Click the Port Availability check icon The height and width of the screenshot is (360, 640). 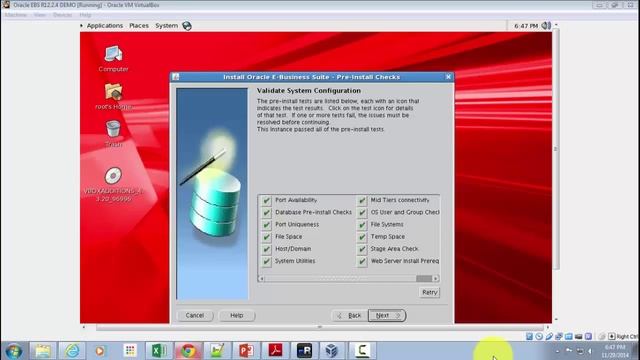[266, 200]
